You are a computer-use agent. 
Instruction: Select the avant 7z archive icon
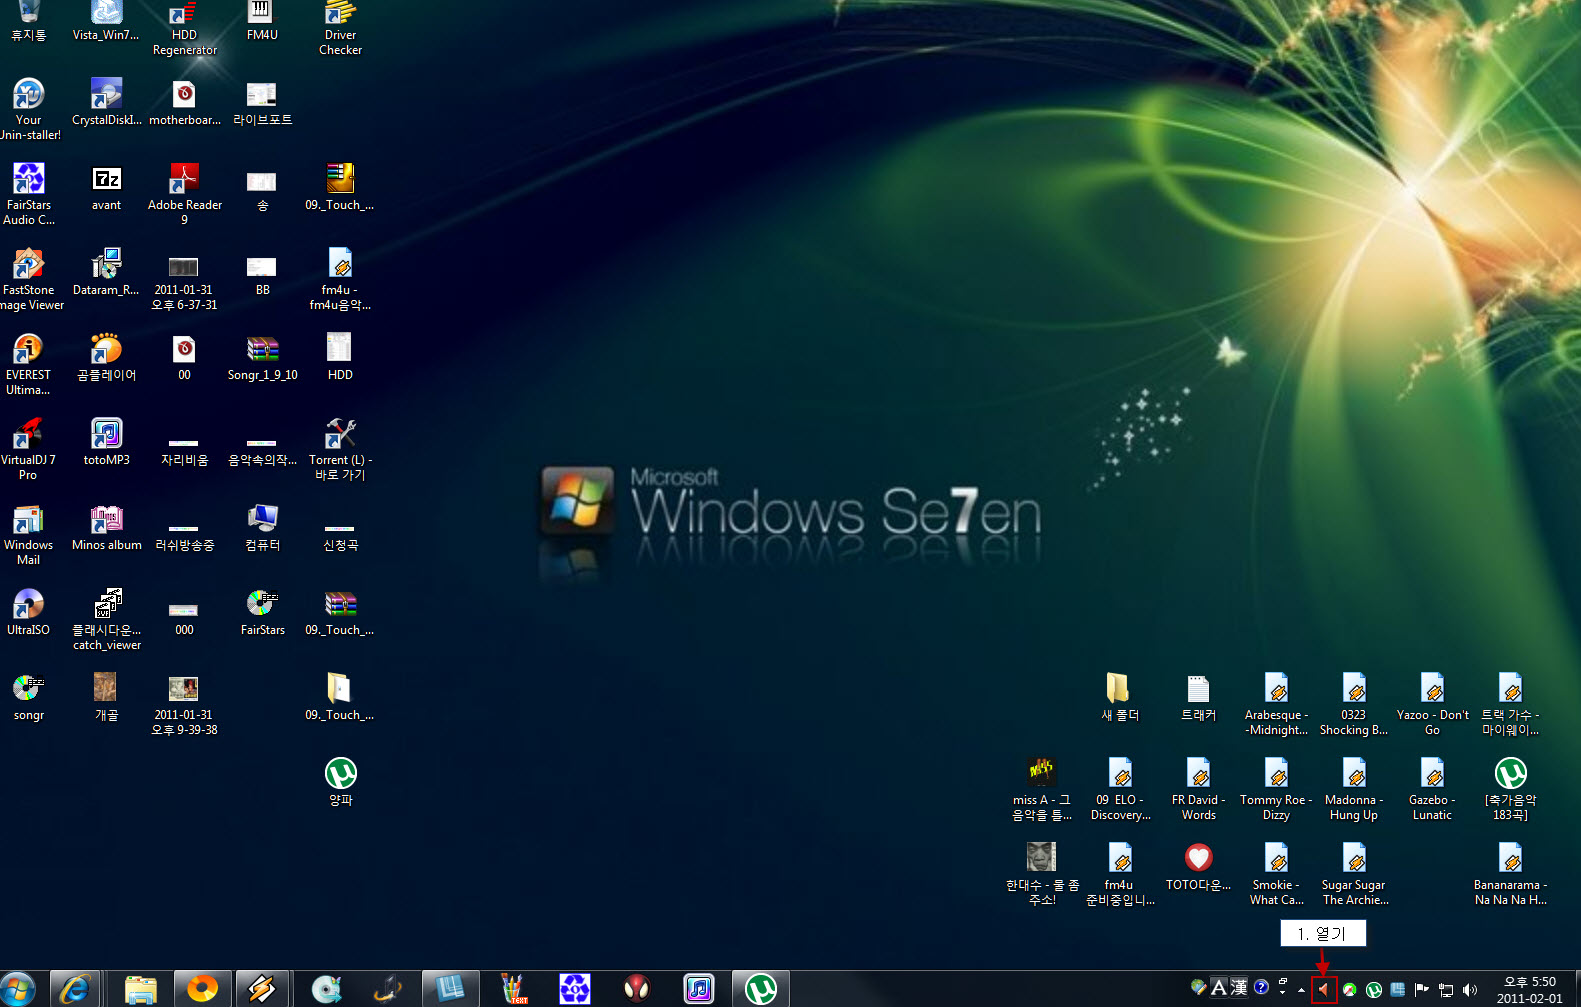[106, 187]
